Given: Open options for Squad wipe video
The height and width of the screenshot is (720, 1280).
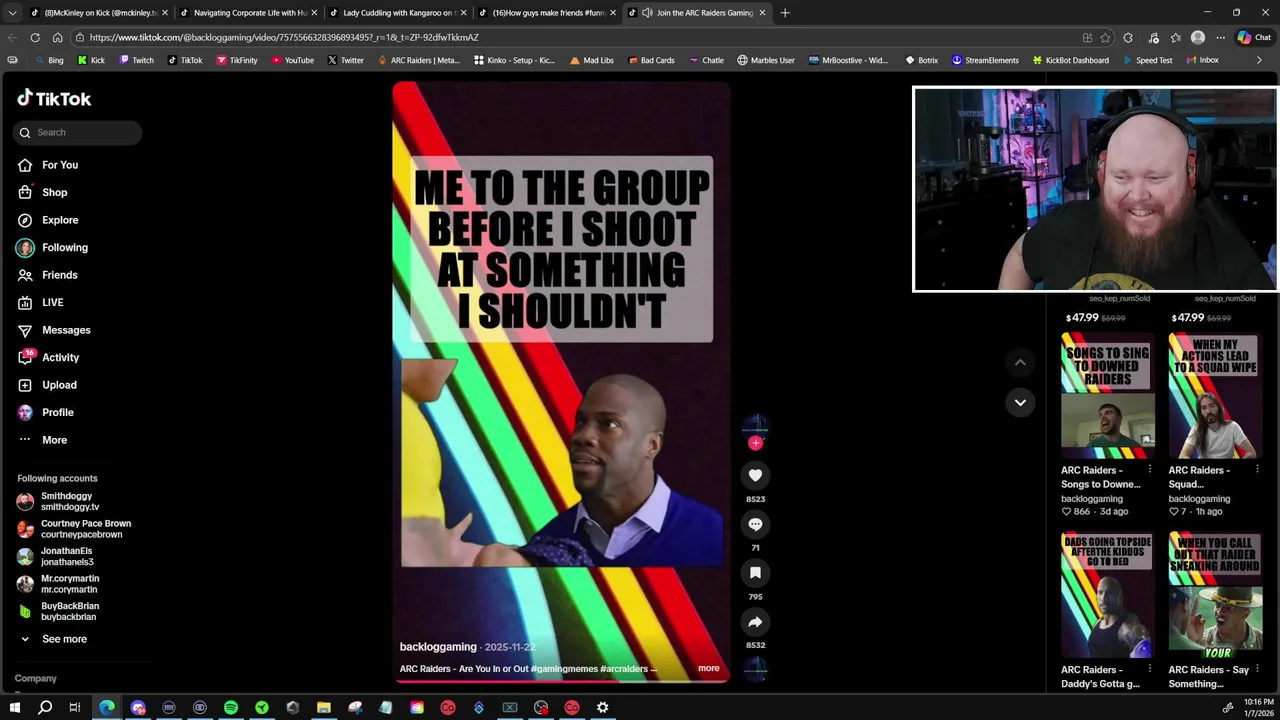Looking at the screenshot, I should coord(1256,470).
